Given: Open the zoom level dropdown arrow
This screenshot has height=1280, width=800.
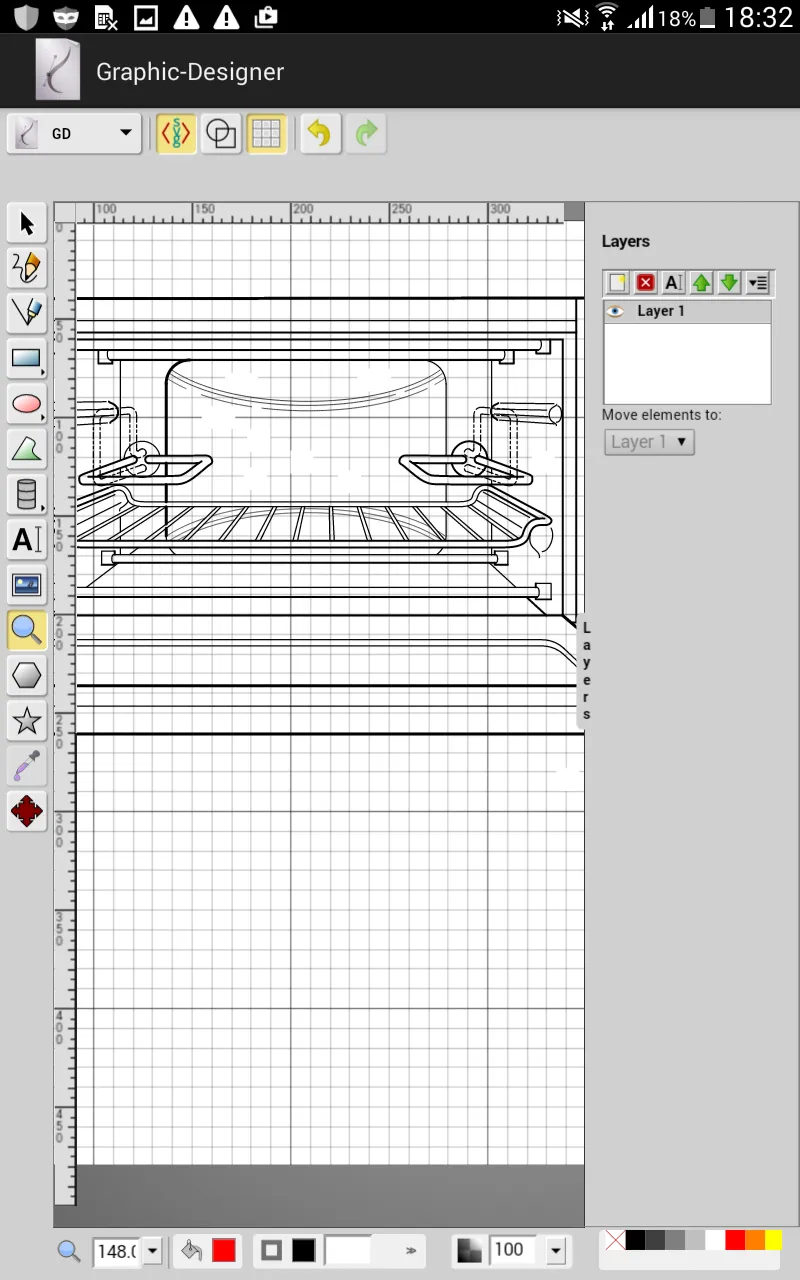Looking at the screenshot, I should (153, 1251).
